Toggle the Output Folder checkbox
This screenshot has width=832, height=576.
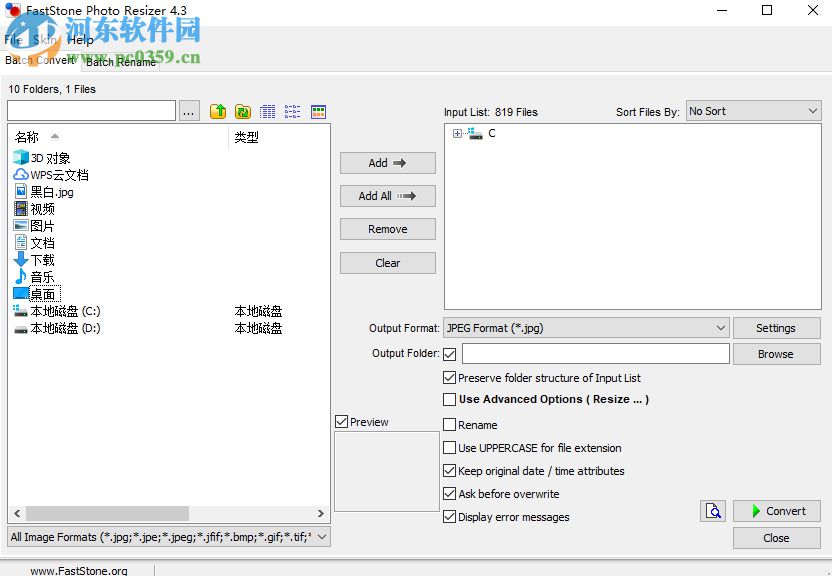tap(449, 354)
